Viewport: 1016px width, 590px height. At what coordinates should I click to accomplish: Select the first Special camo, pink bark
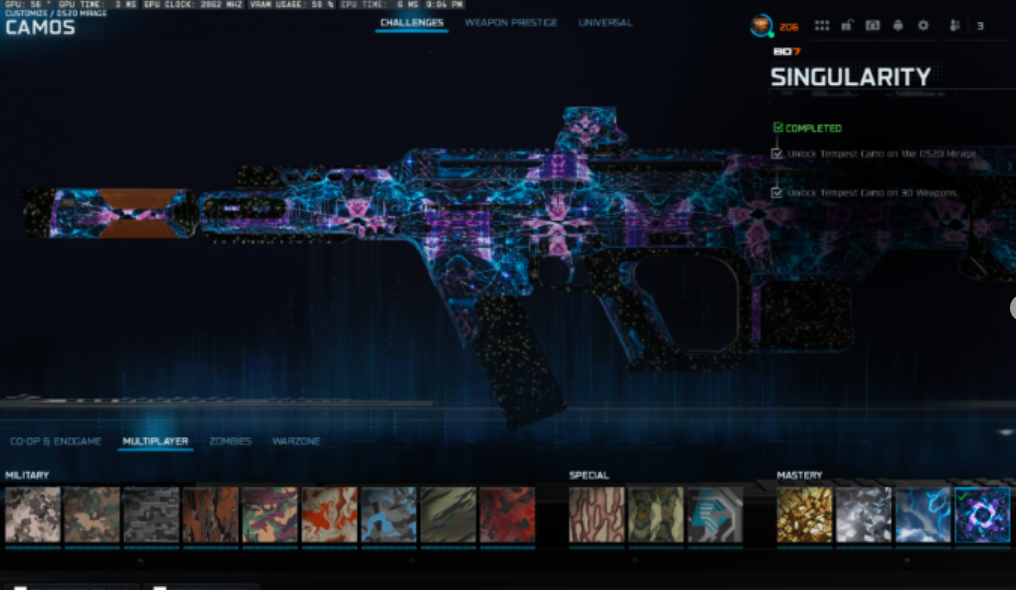point(597,515)
